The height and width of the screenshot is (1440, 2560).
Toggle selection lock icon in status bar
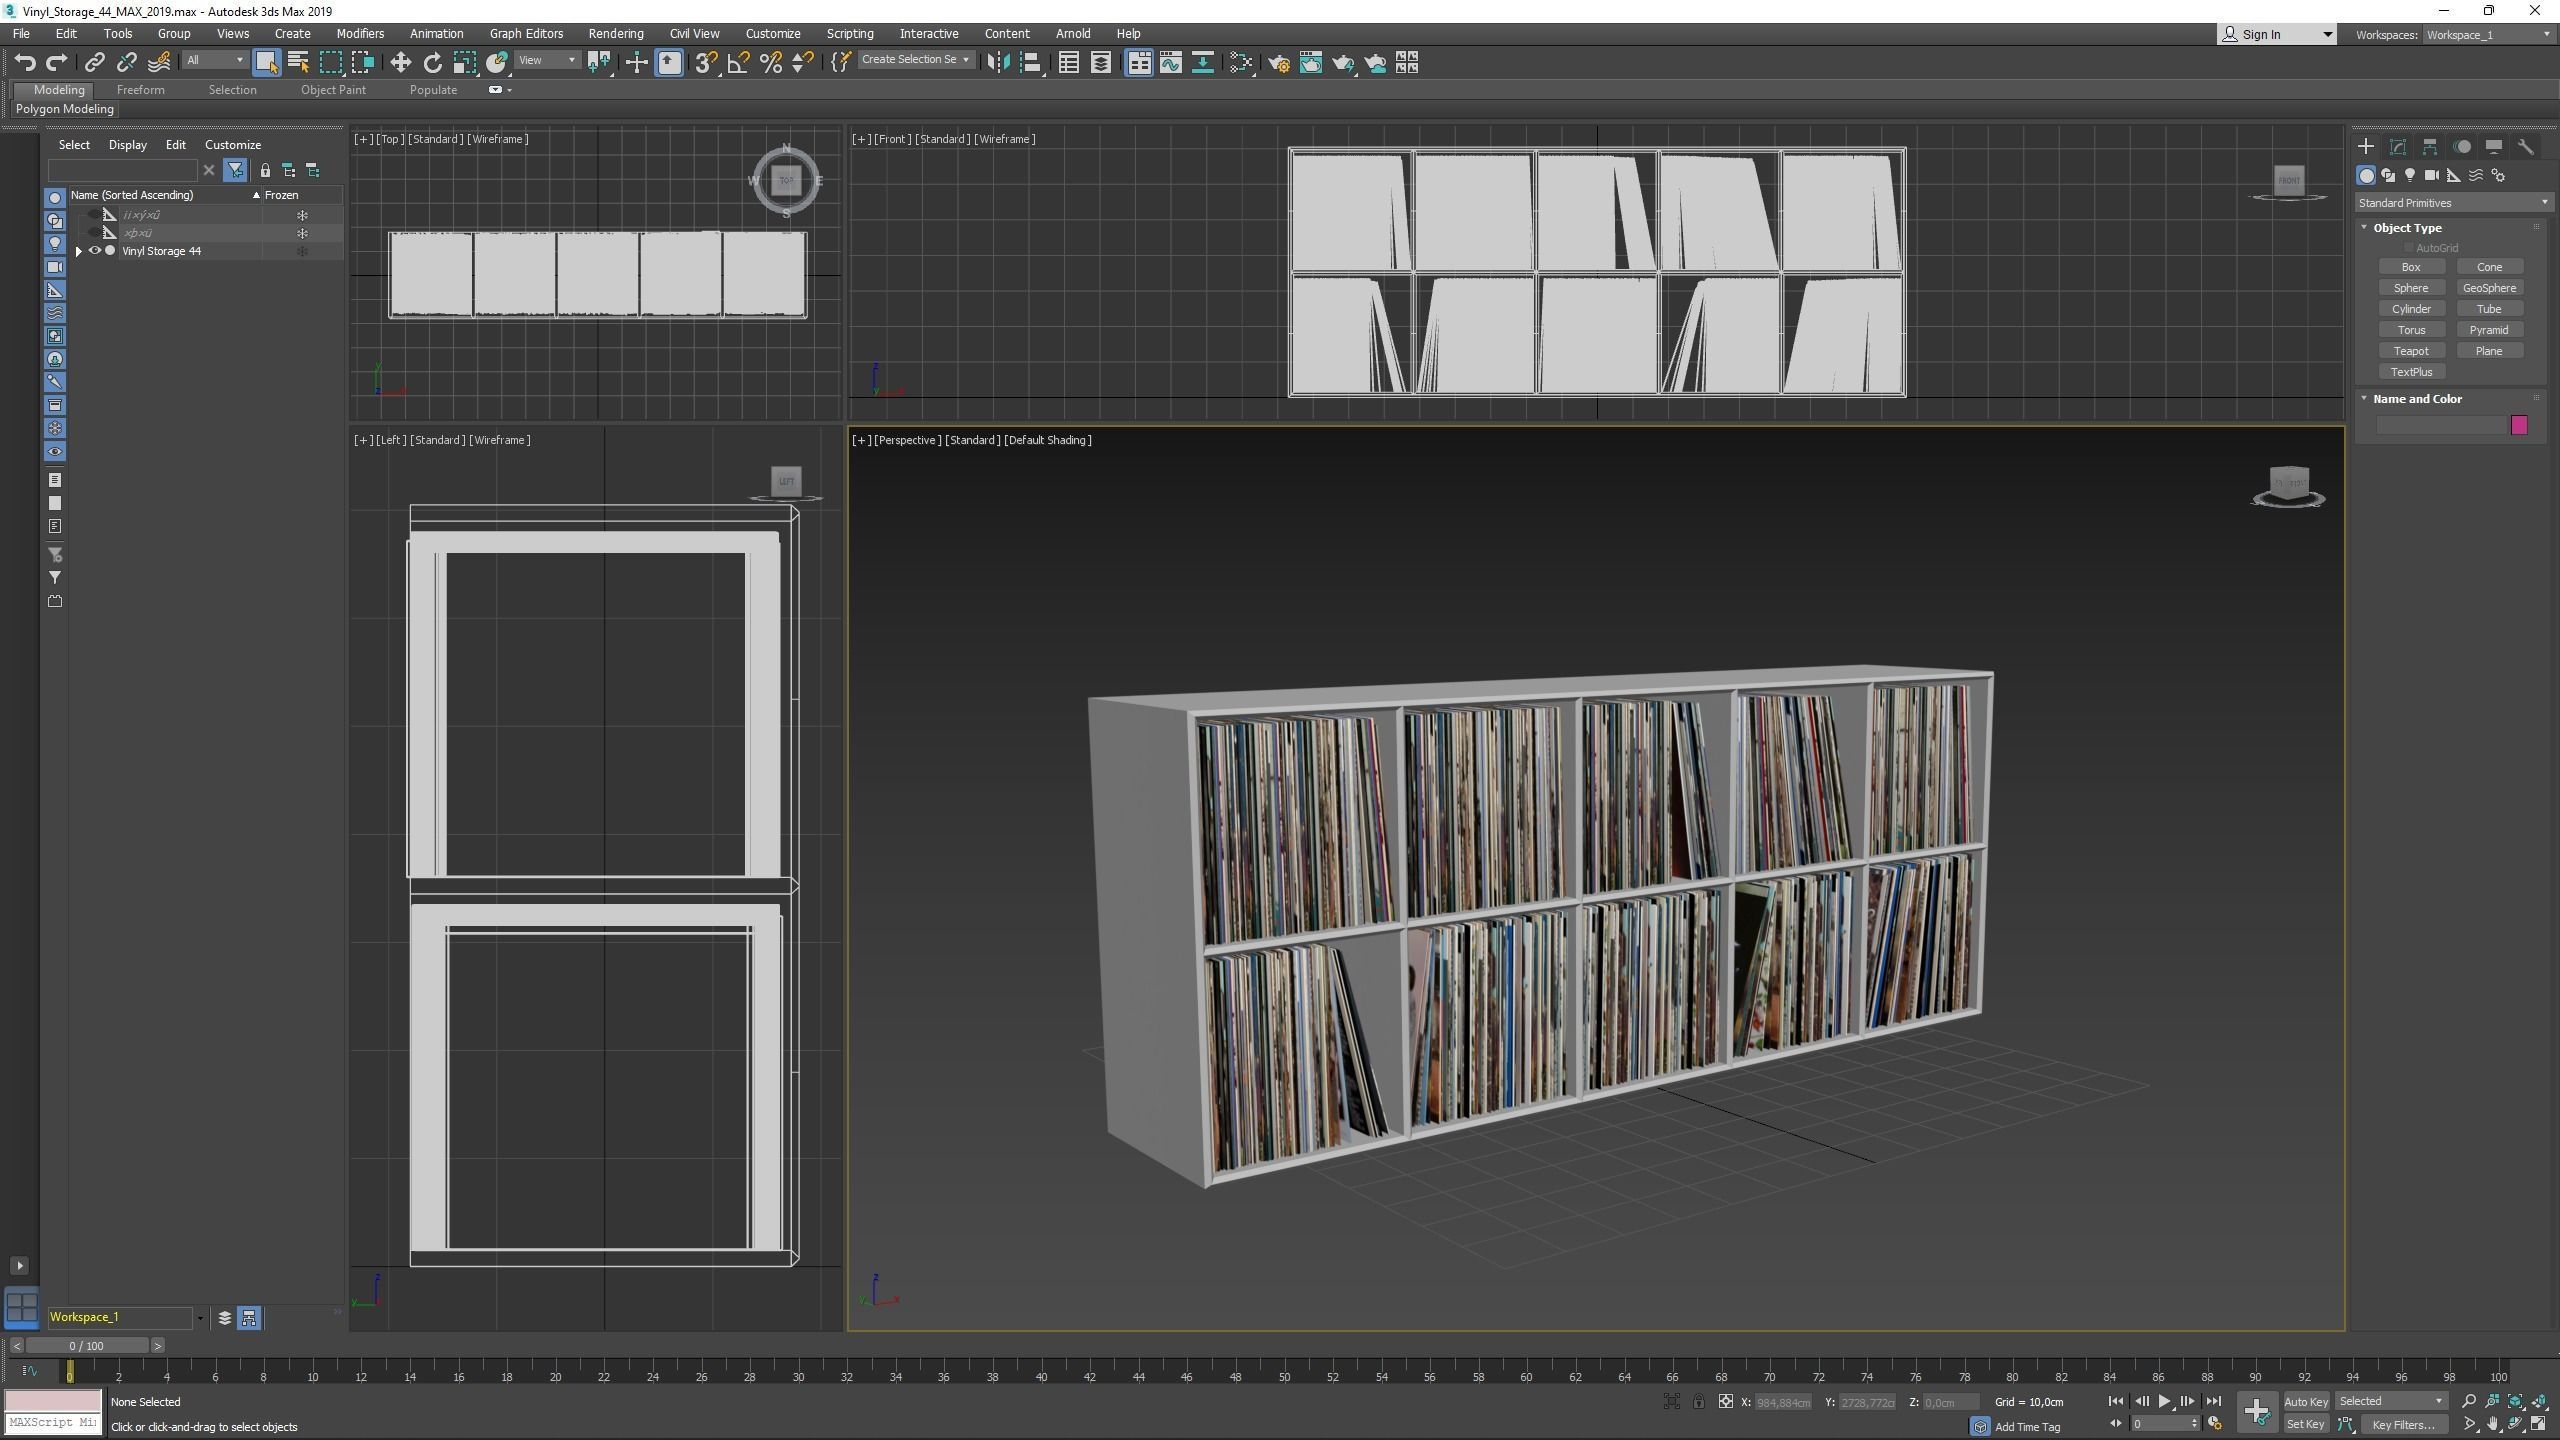tap(1698, 1402)
